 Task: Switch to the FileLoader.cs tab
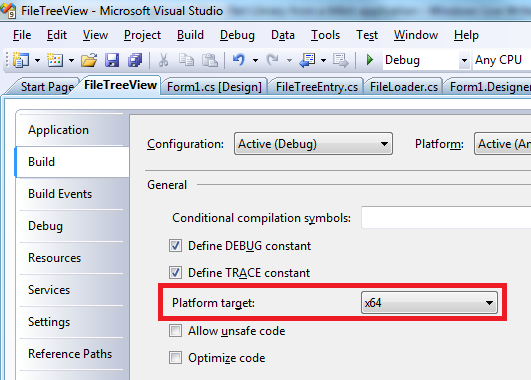pyautogui.click(x=404, y=87)
